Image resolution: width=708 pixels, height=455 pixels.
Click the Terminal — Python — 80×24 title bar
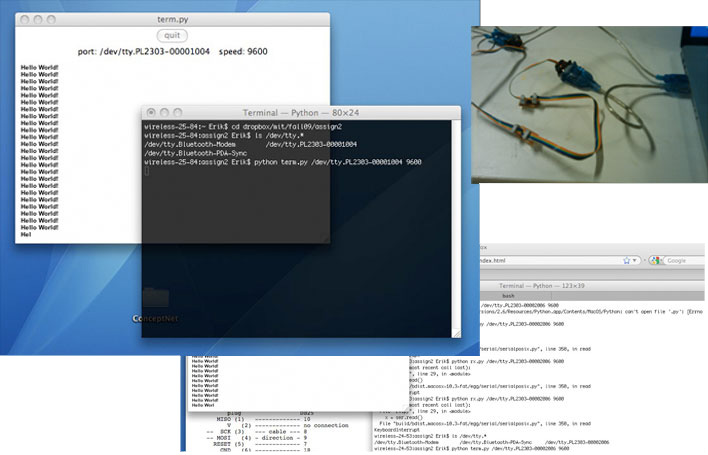tap(302, 113)
